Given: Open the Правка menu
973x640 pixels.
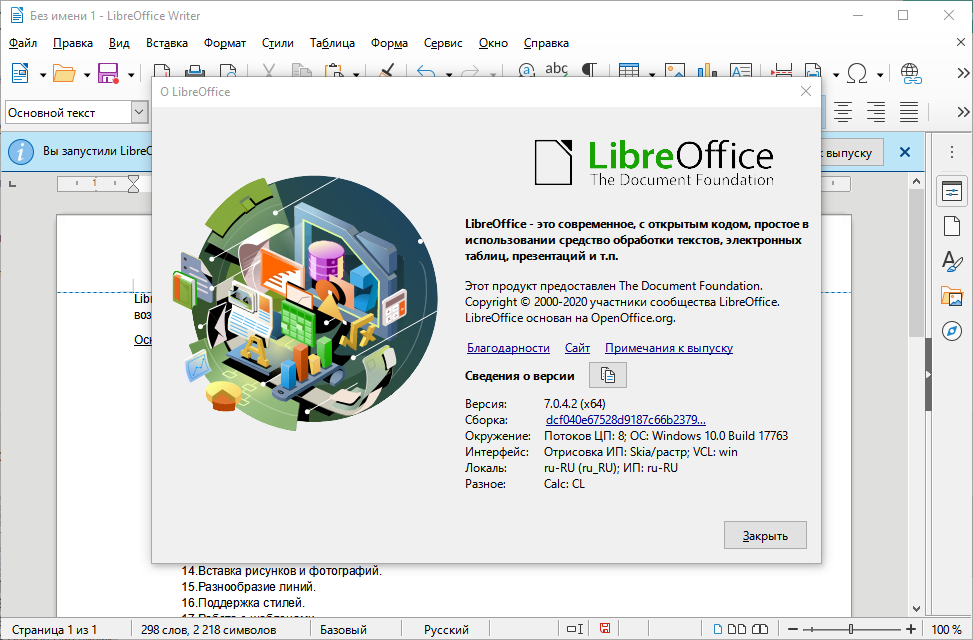Looking at the screenshot, I should (73, 43).
